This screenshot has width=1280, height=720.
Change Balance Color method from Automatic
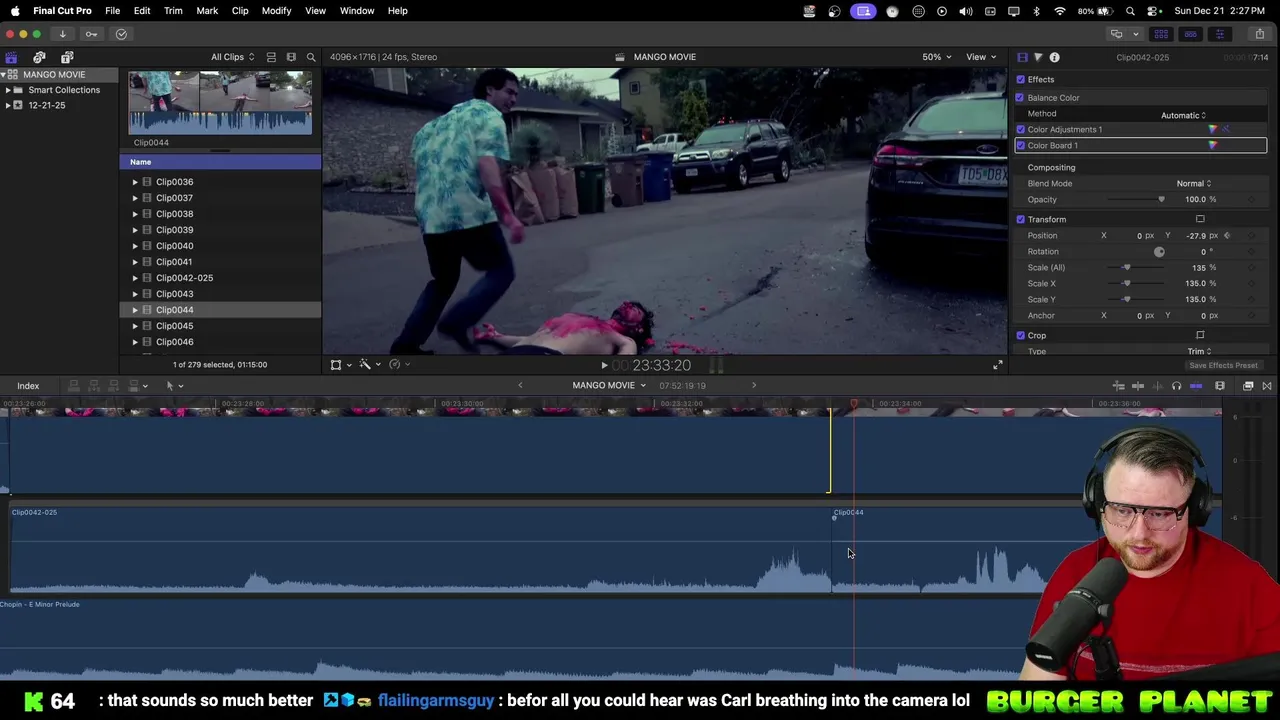[1184, 116]
